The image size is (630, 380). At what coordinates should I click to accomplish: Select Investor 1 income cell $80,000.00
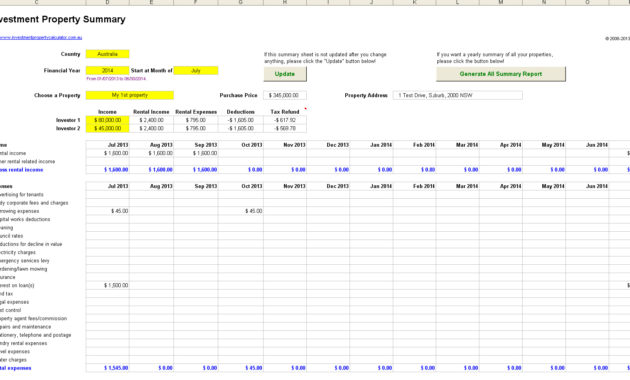[107, 120]
